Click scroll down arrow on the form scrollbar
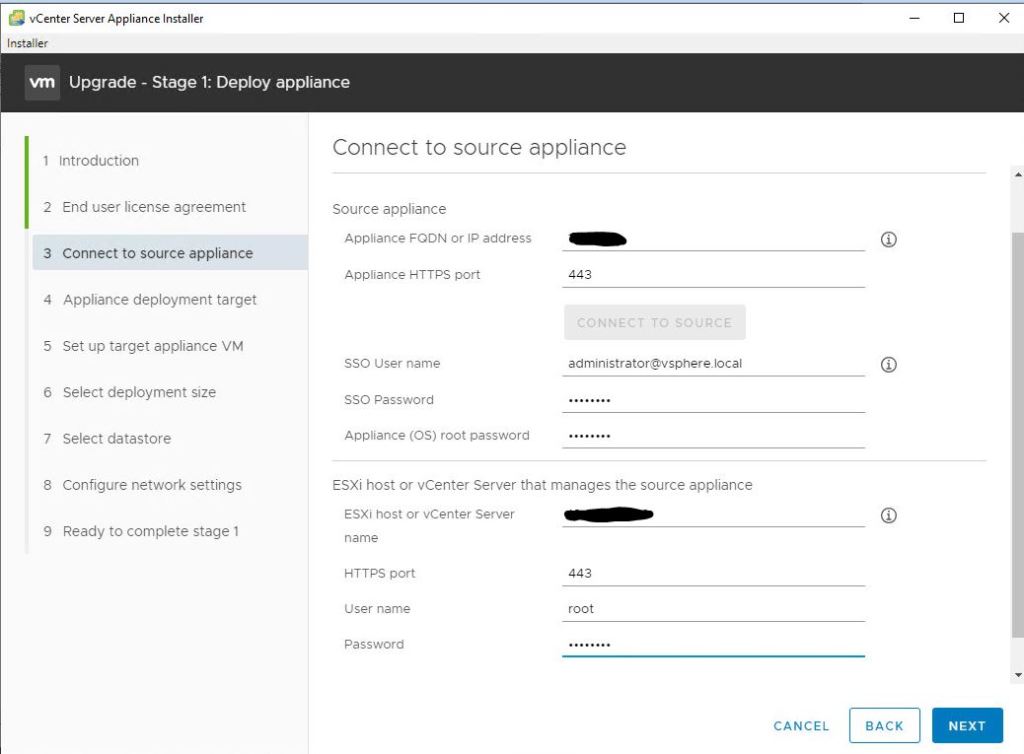 pyautogui.click(x=1017, y=676)
